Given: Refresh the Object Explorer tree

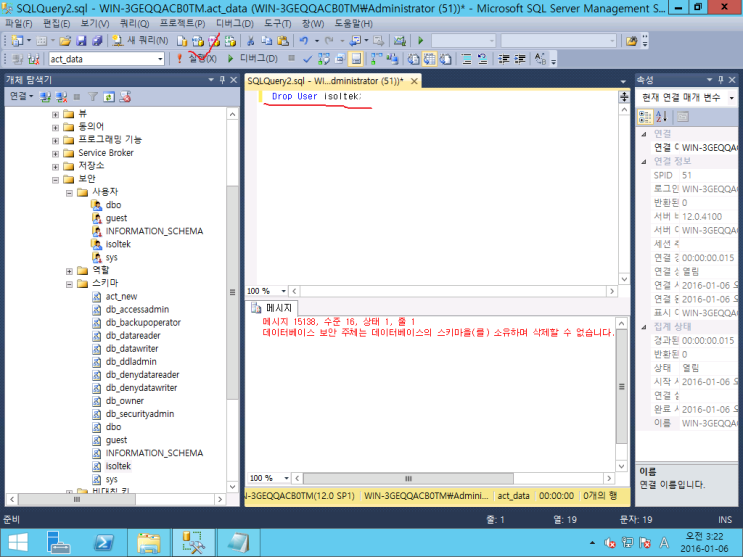Looking at the screenshot, I should point(109,97).
